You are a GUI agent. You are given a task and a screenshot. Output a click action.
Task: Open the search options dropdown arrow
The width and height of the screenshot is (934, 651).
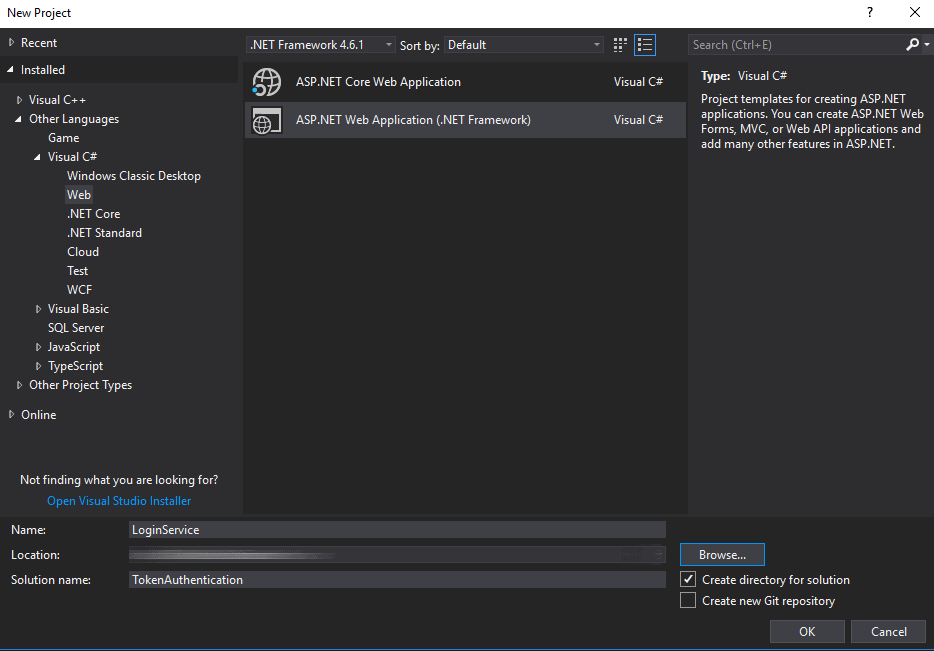coord(926,45)
